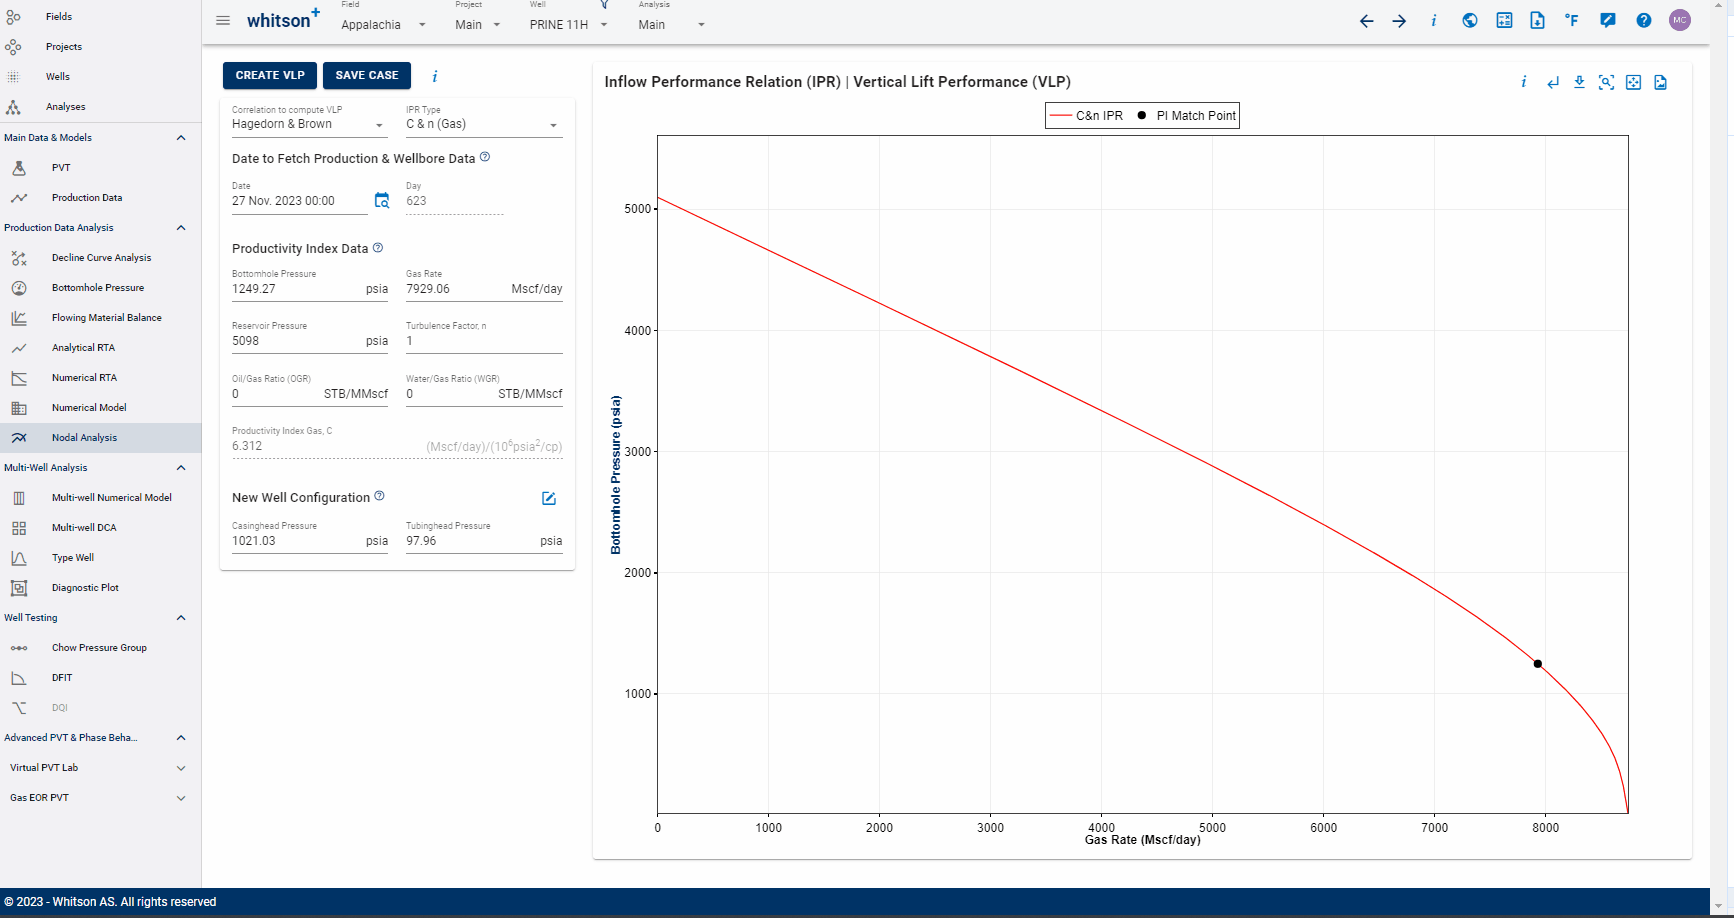Download plot data with the download arrow icon
Screen dimensions: 1734x918
[x=1579, y=82]
